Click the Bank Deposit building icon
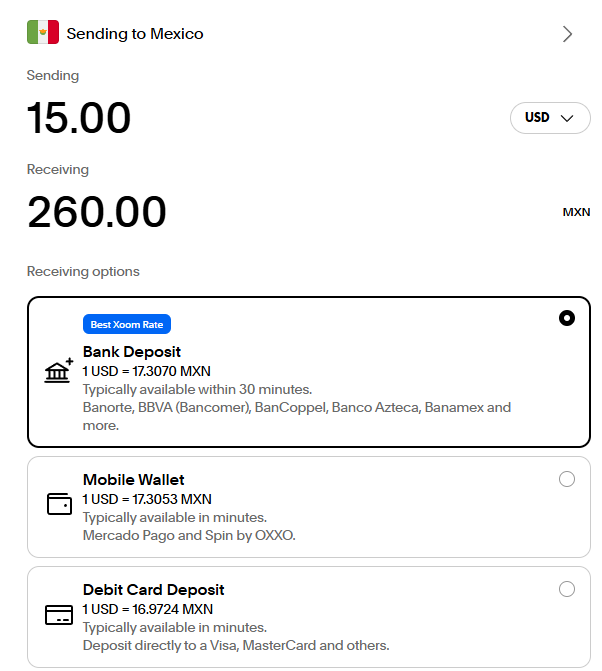The image size is (602, 671). click(x=59, y=371)
